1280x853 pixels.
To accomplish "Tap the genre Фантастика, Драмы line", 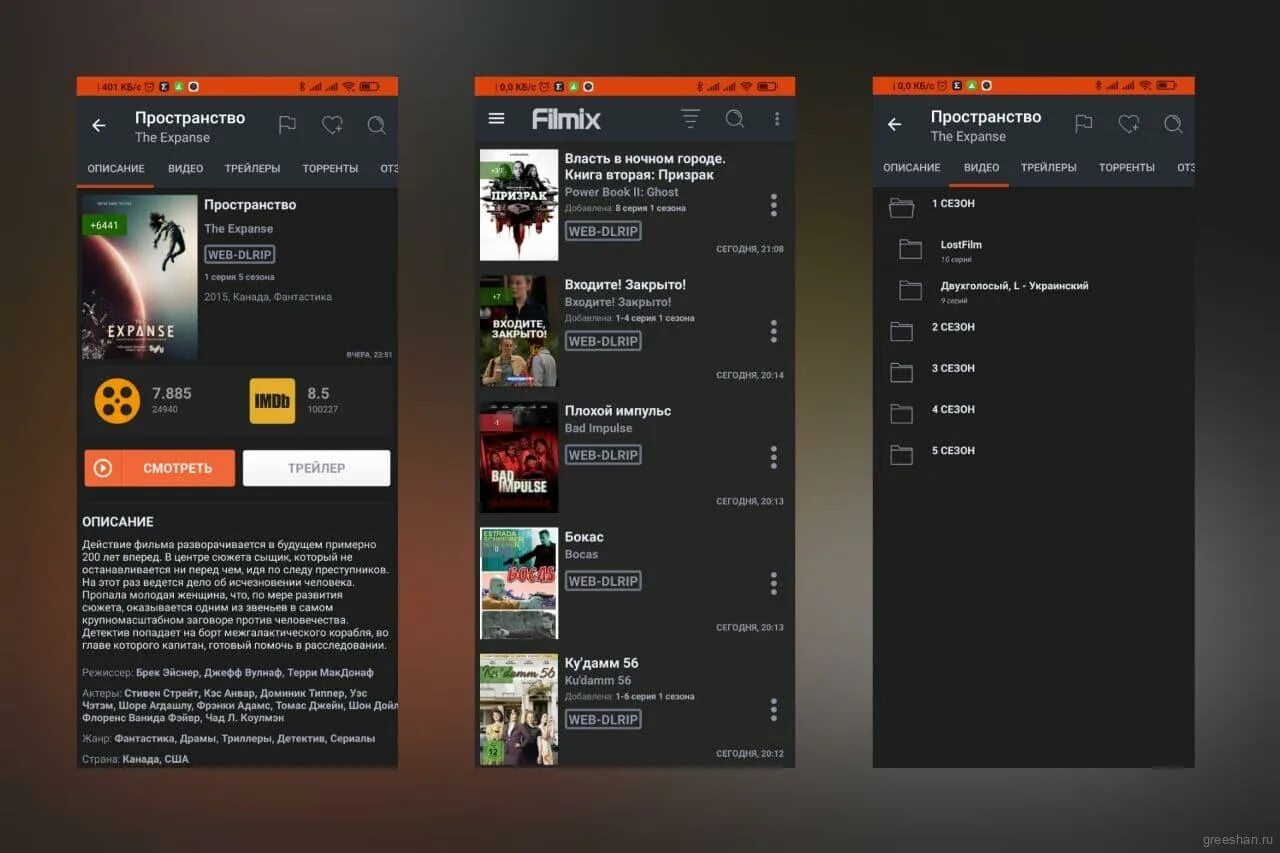I will point(228,738).
